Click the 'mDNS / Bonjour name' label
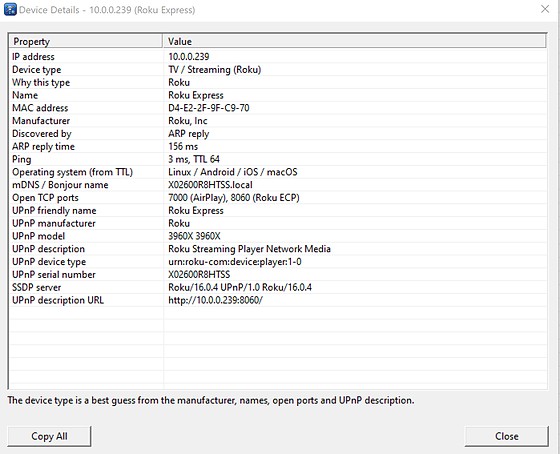560x454 pixels. (60, 185)
